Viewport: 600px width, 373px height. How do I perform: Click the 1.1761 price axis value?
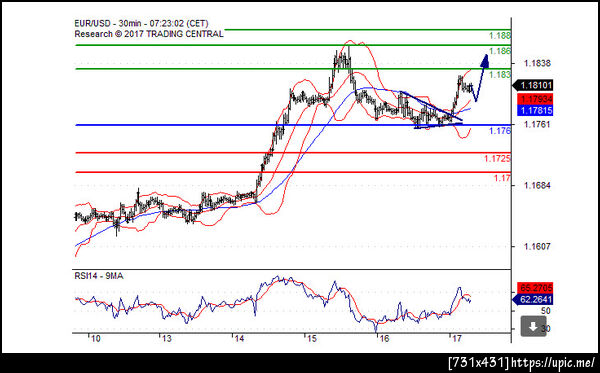[537, 124]
